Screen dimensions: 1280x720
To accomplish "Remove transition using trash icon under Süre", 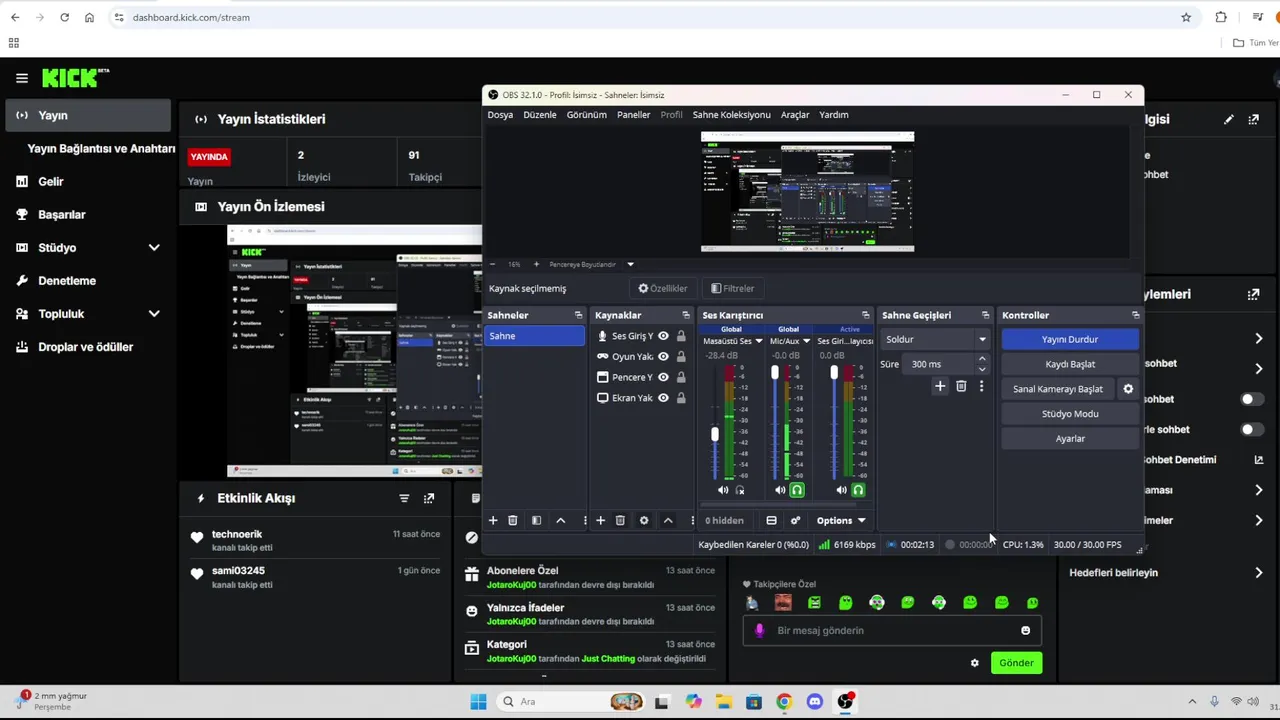I will point(961,386).
